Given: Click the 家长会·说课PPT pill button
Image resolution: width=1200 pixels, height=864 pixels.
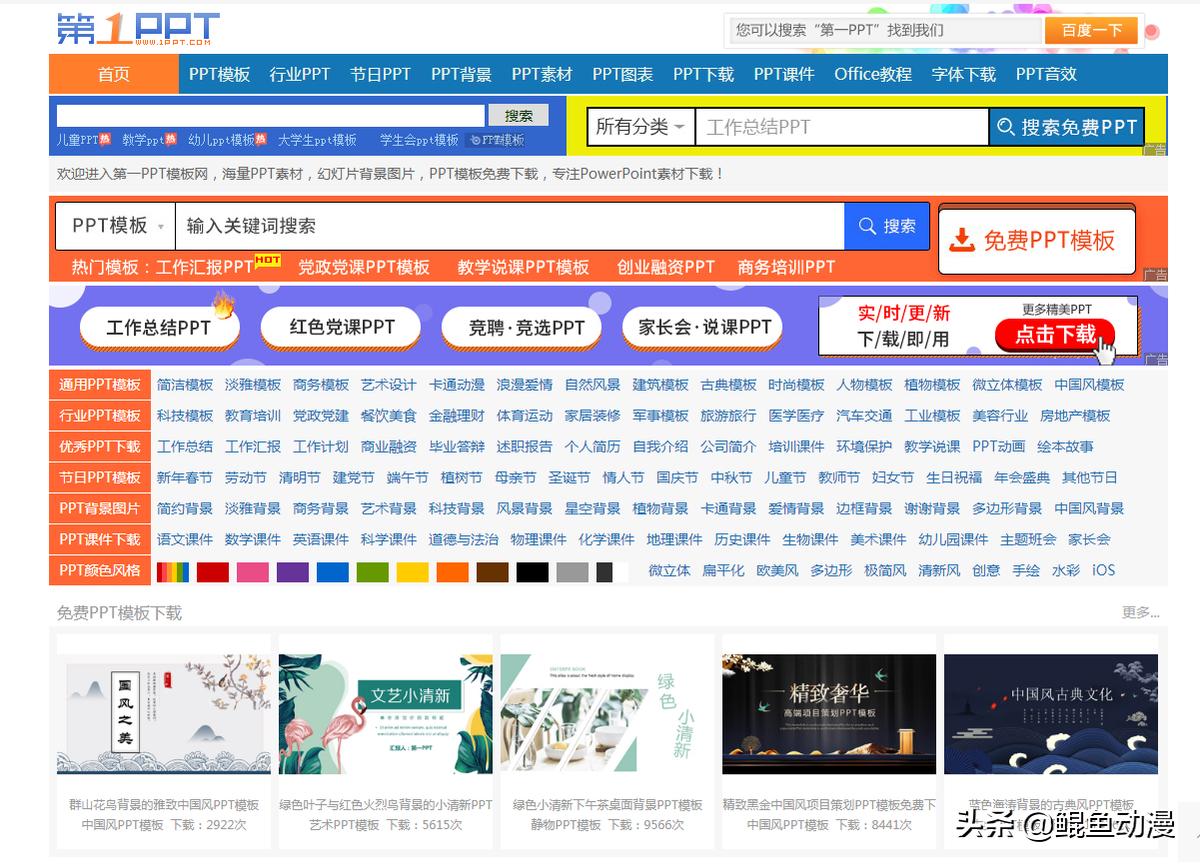Looking at the screenshot, I should coord(704,327).
